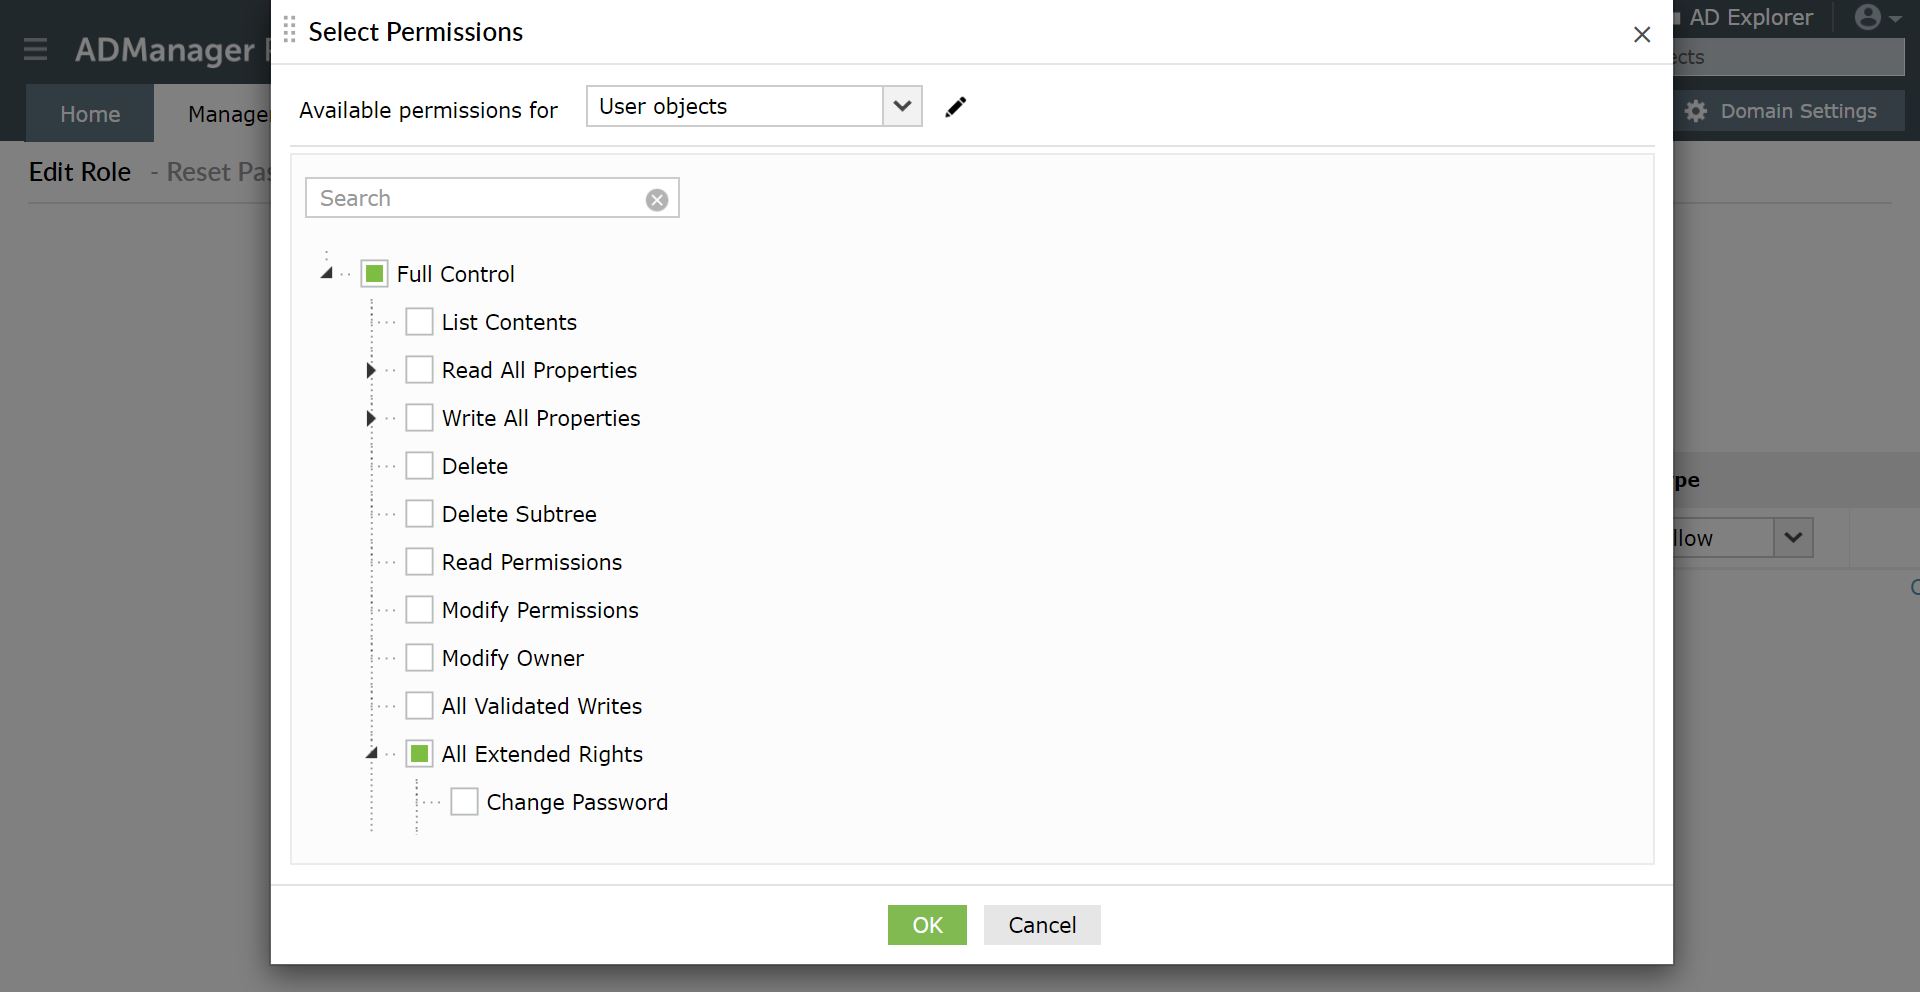Expand the Write All Properties node

[x=371, y=419]
